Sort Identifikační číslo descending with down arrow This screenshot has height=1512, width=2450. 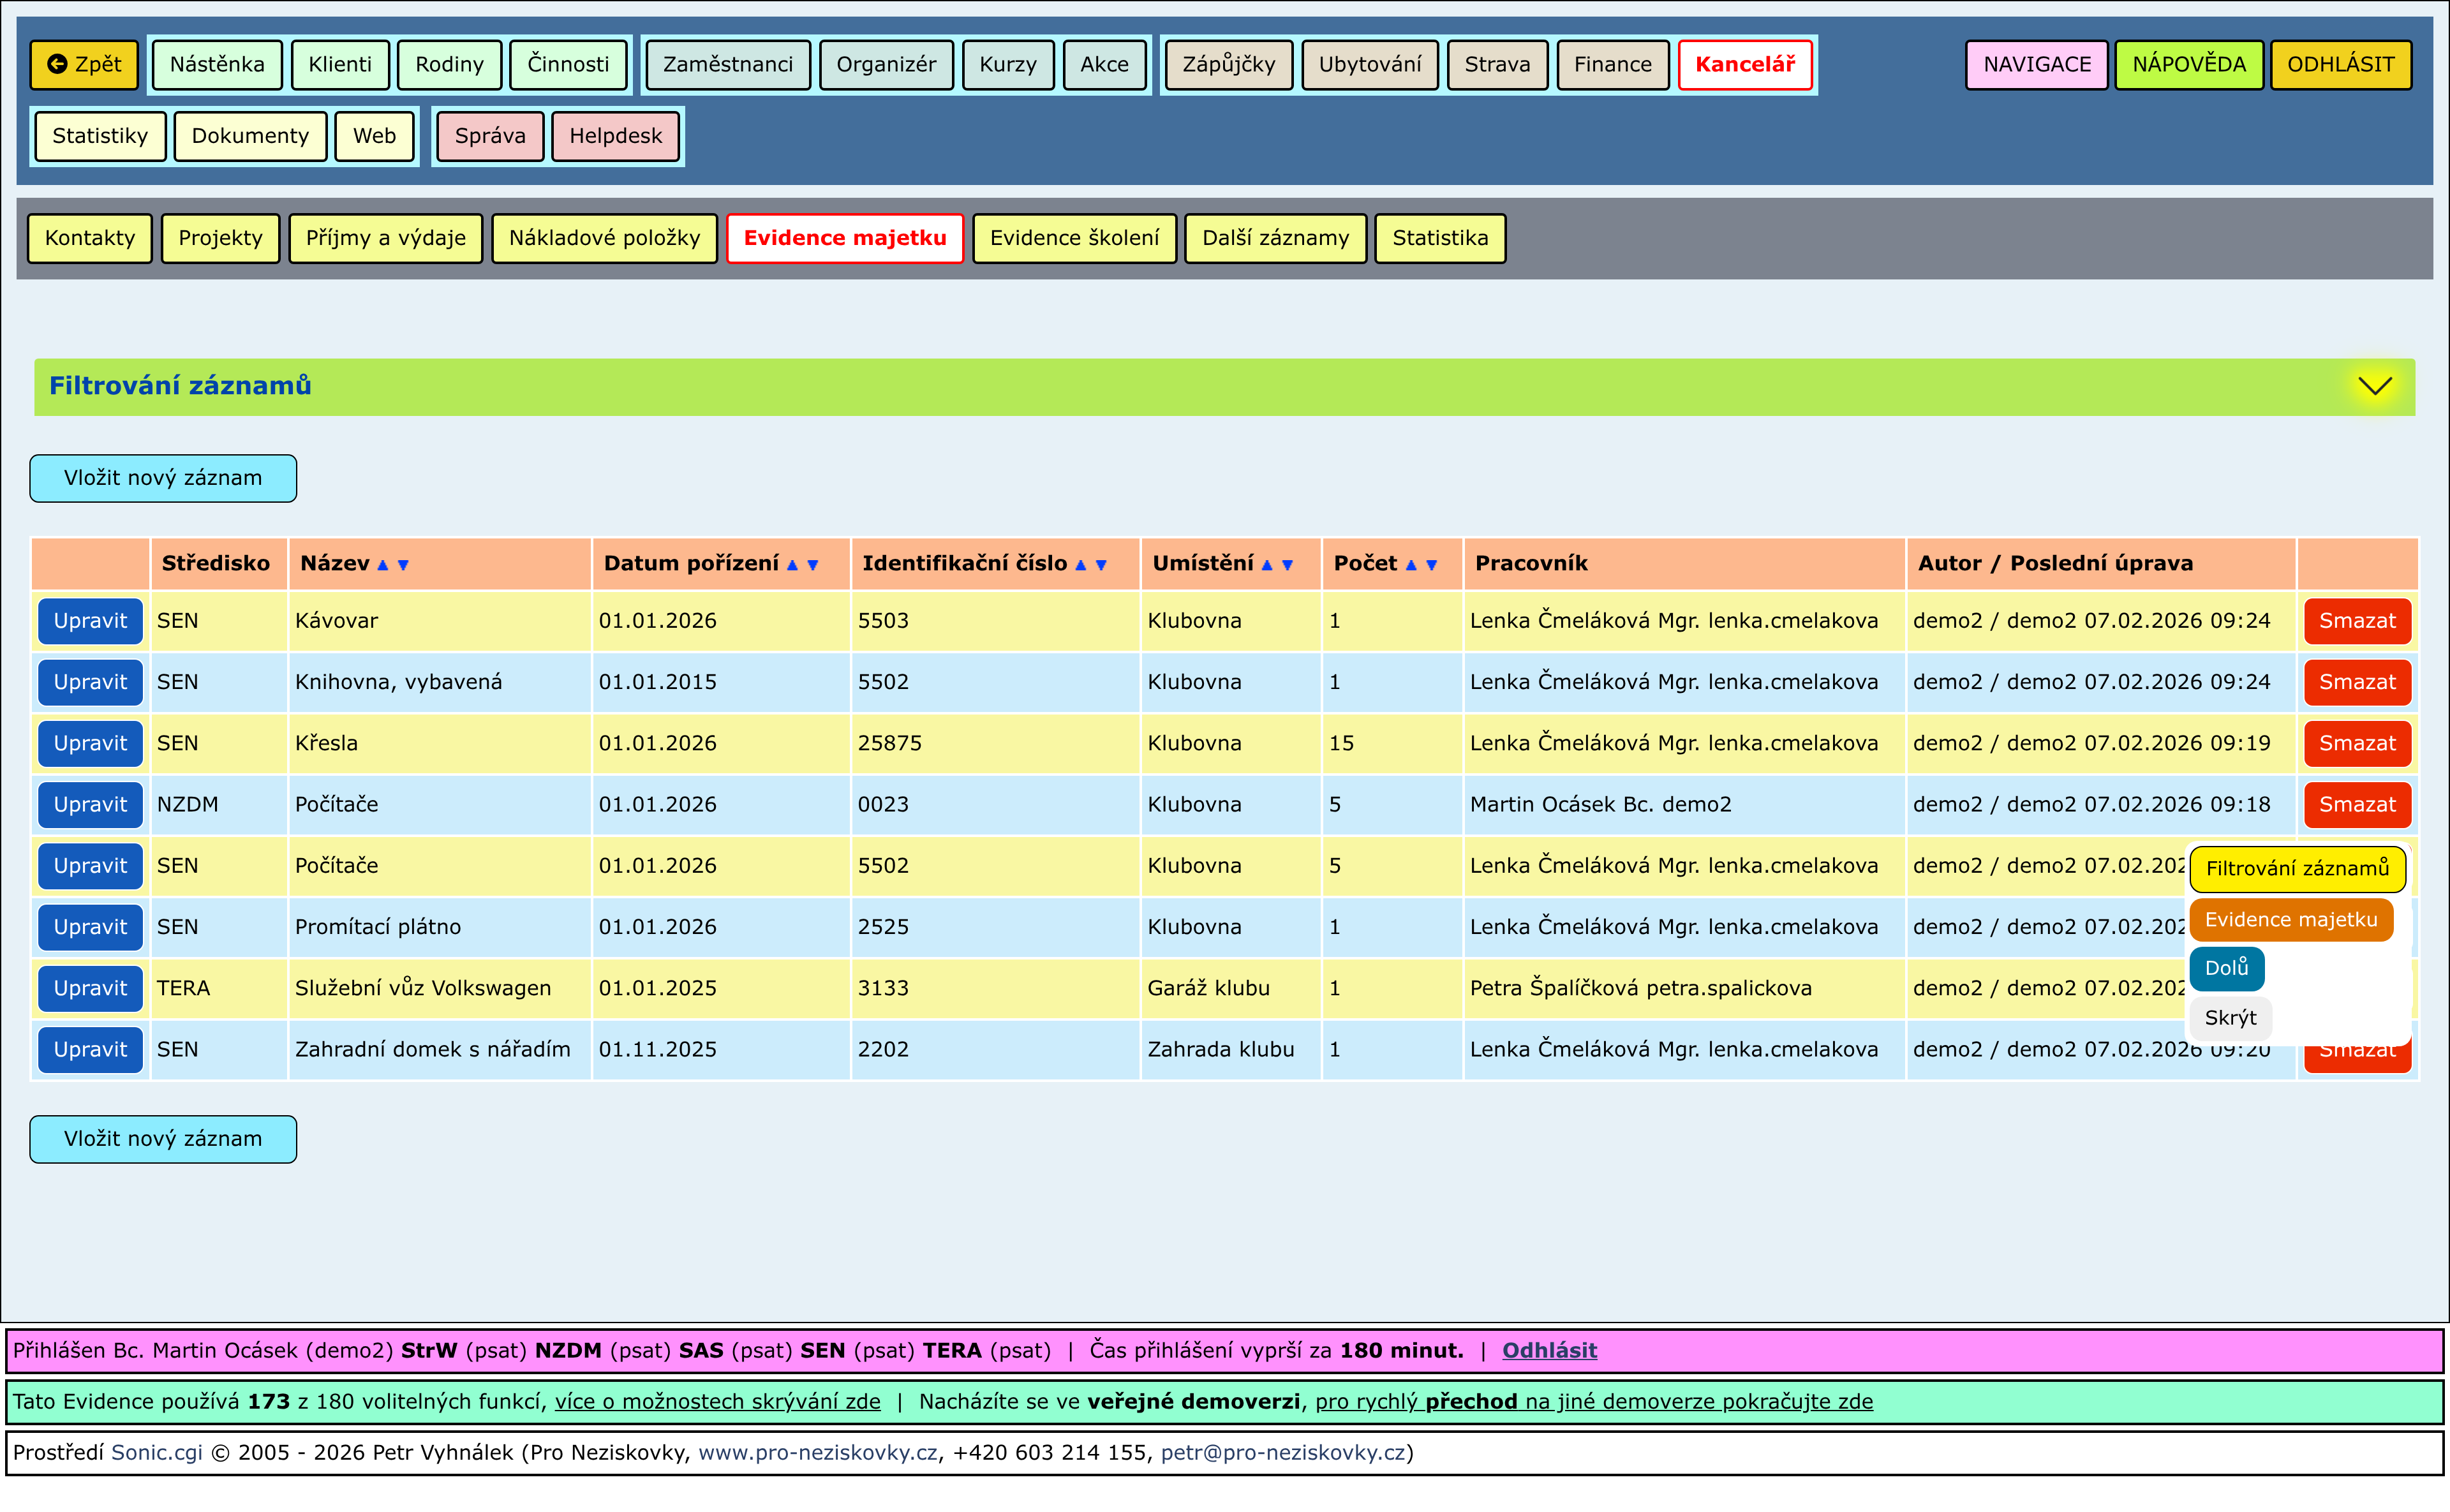click(x=1101, y=565)
